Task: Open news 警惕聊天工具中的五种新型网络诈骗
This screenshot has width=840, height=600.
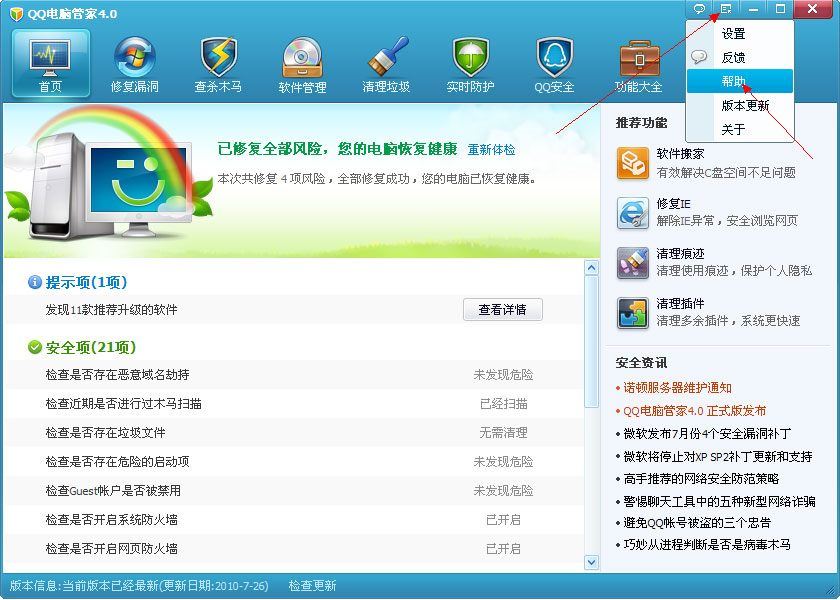Action: point(719,501)
